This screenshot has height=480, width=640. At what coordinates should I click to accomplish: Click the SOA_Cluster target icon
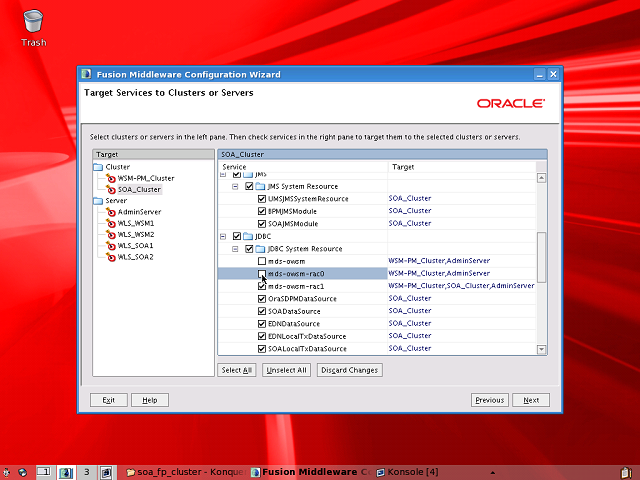[x=111, y=189]
